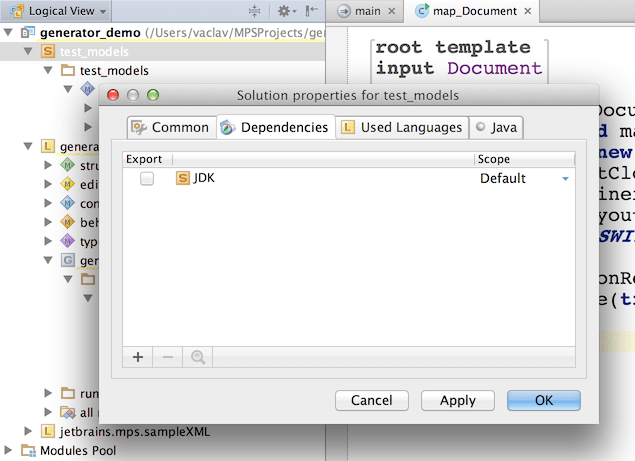Click the Cancel button
The height and width of the screenshot is (461, 635).
point(372,400)
